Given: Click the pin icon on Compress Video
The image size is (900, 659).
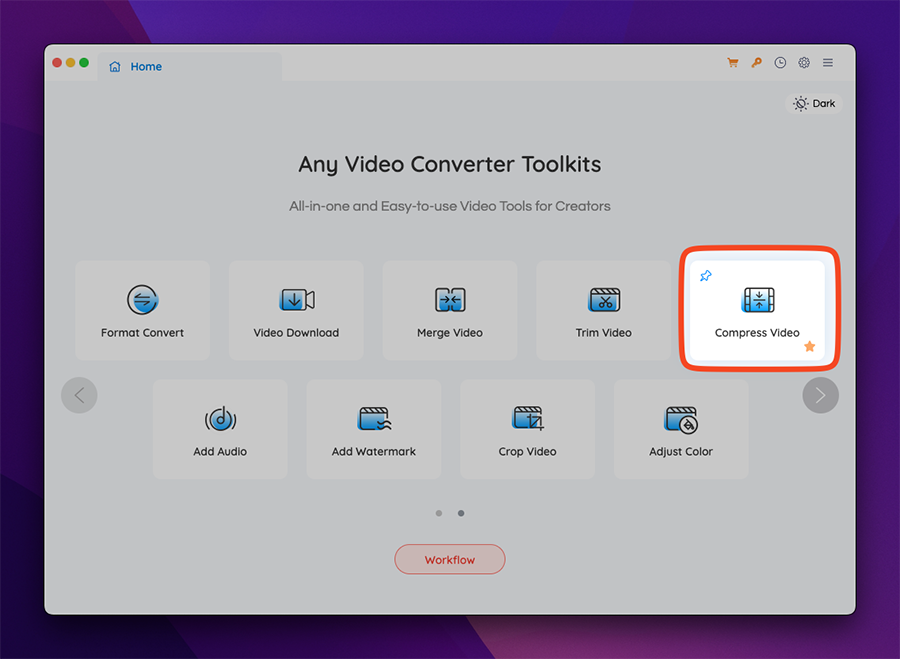Looking at the screenshot, I should [x=705, y=276].
